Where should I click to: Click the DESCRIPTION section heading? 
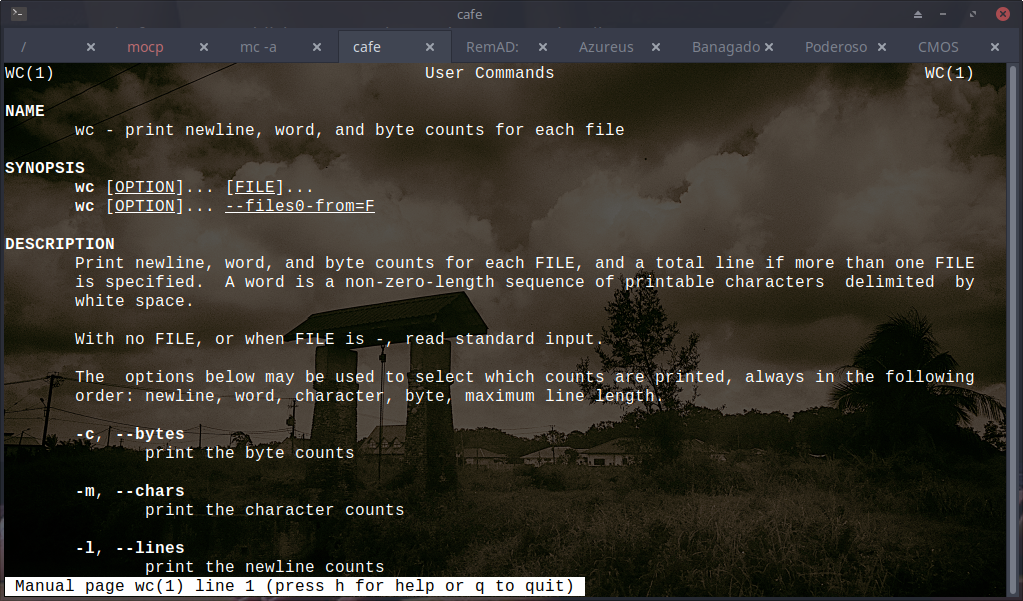click(59, 244)
